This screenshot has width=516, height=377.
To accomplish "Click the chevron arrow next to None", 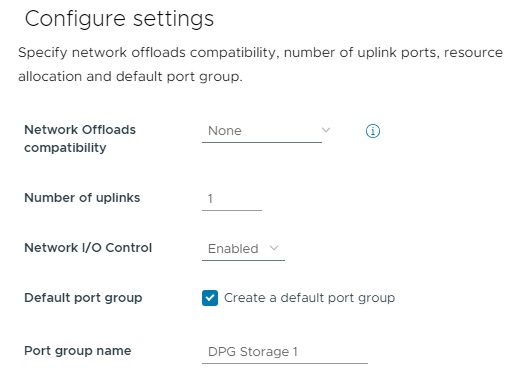I will [326, 130].
